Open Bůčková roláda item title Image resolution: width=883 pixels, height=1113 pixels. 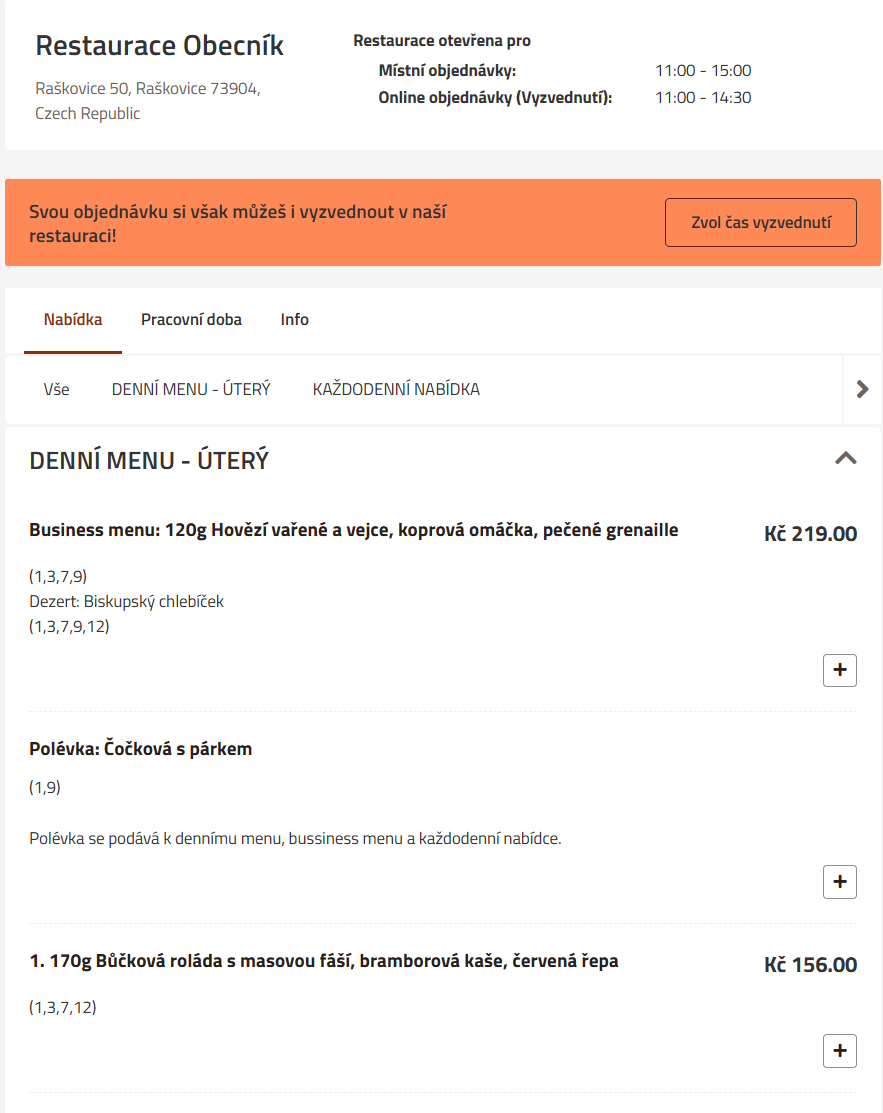[324, 961]
